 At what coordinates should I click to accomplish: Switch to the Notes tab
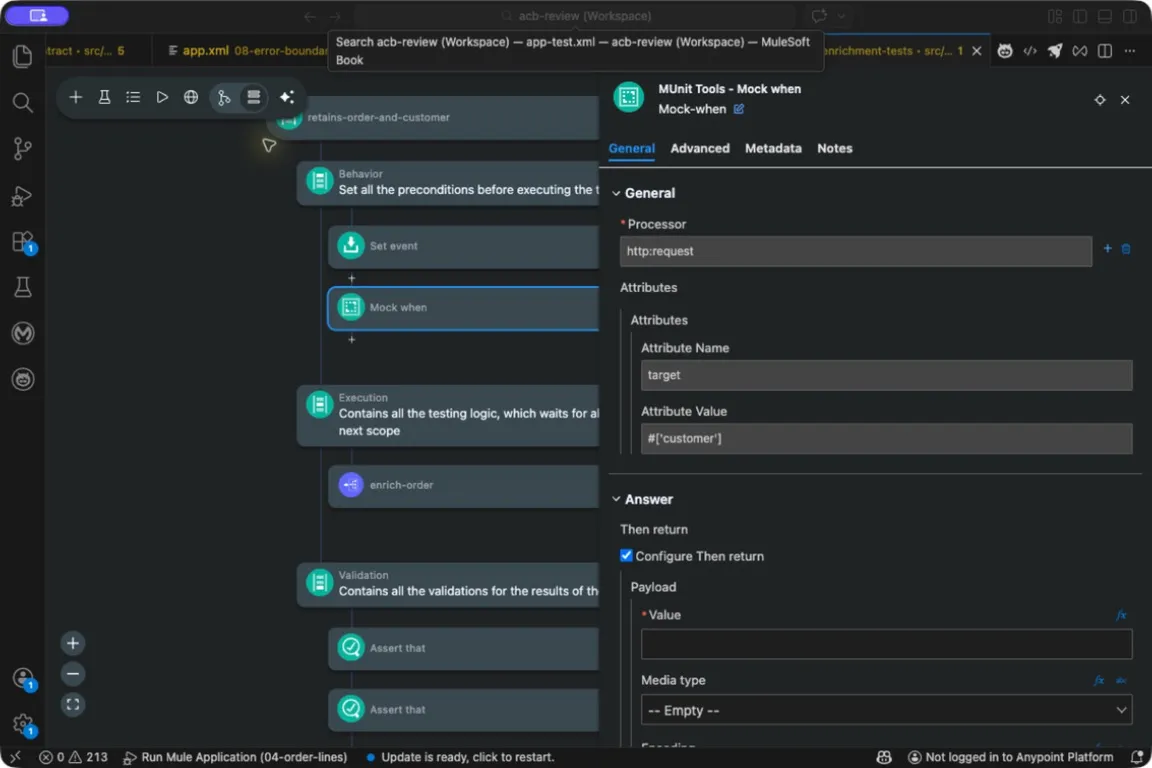click(x=835, y=148)
